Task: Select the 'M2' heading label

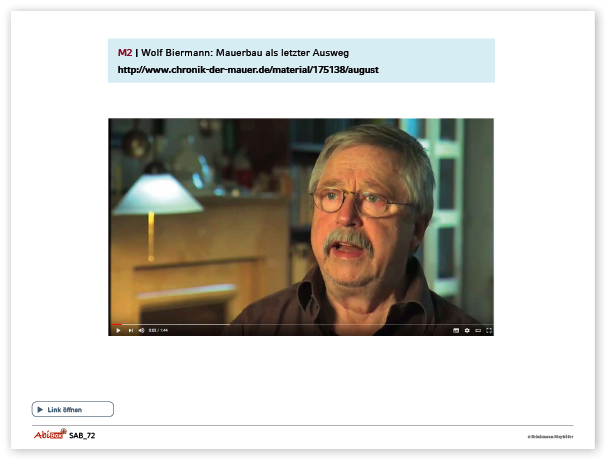Action: pos(124,52)
